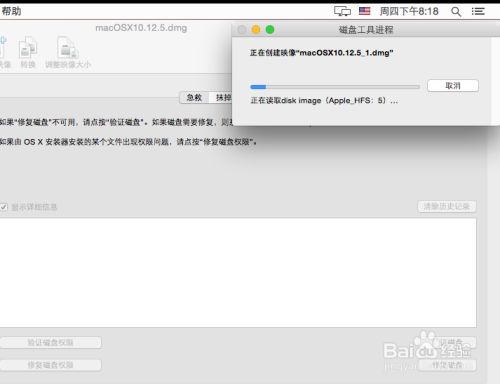Zoom the 磁盘工具进程 window with green button

[270, 30]
